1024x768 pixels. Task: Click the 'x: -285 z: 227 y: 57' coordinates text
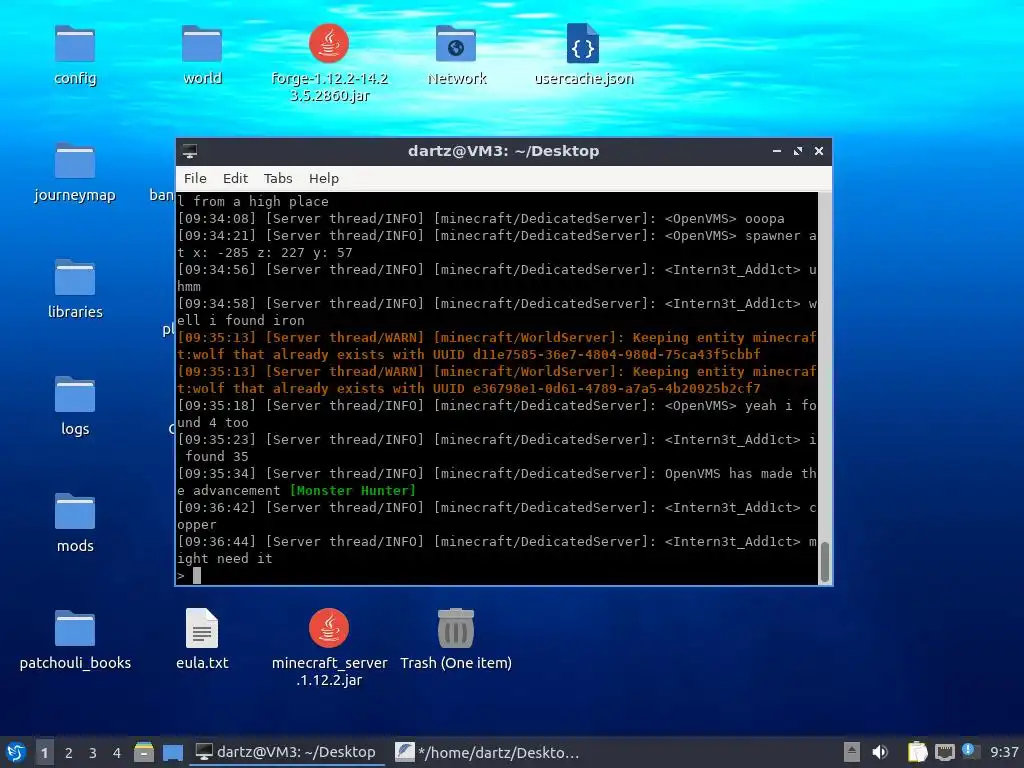tap(272, 253)
